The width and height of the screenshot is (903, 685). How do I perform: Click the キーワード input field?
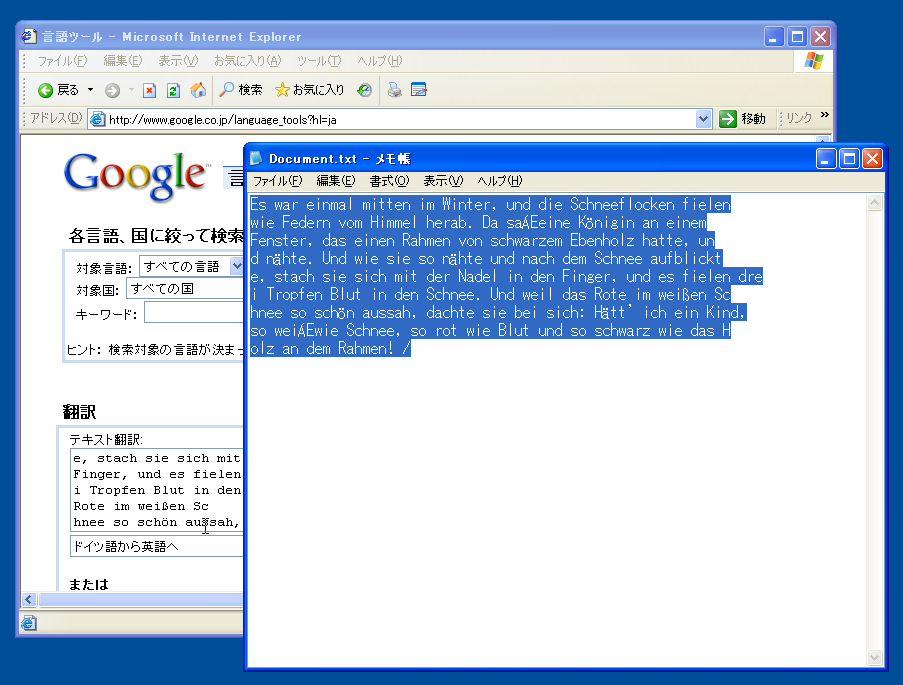tap(194, 313)
